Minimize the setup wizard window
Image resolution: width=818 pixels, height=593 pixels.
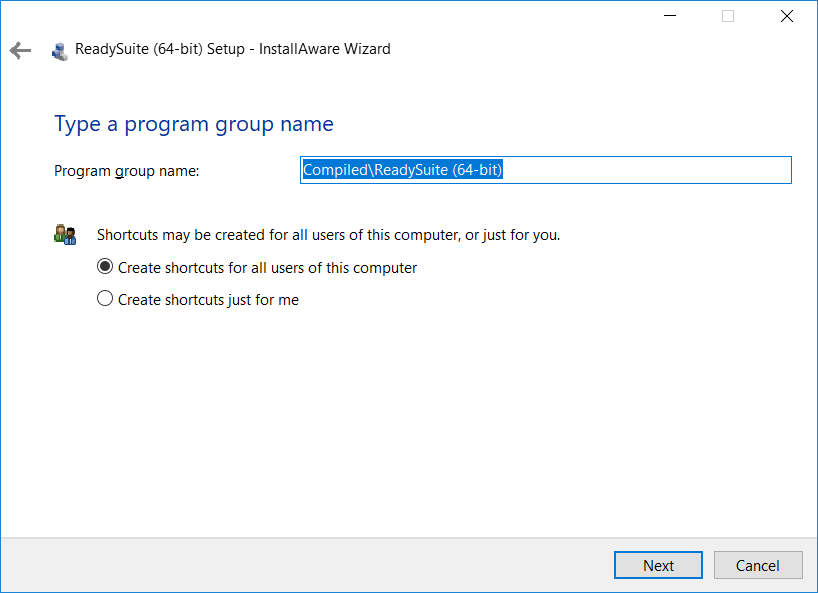(670, 16)
